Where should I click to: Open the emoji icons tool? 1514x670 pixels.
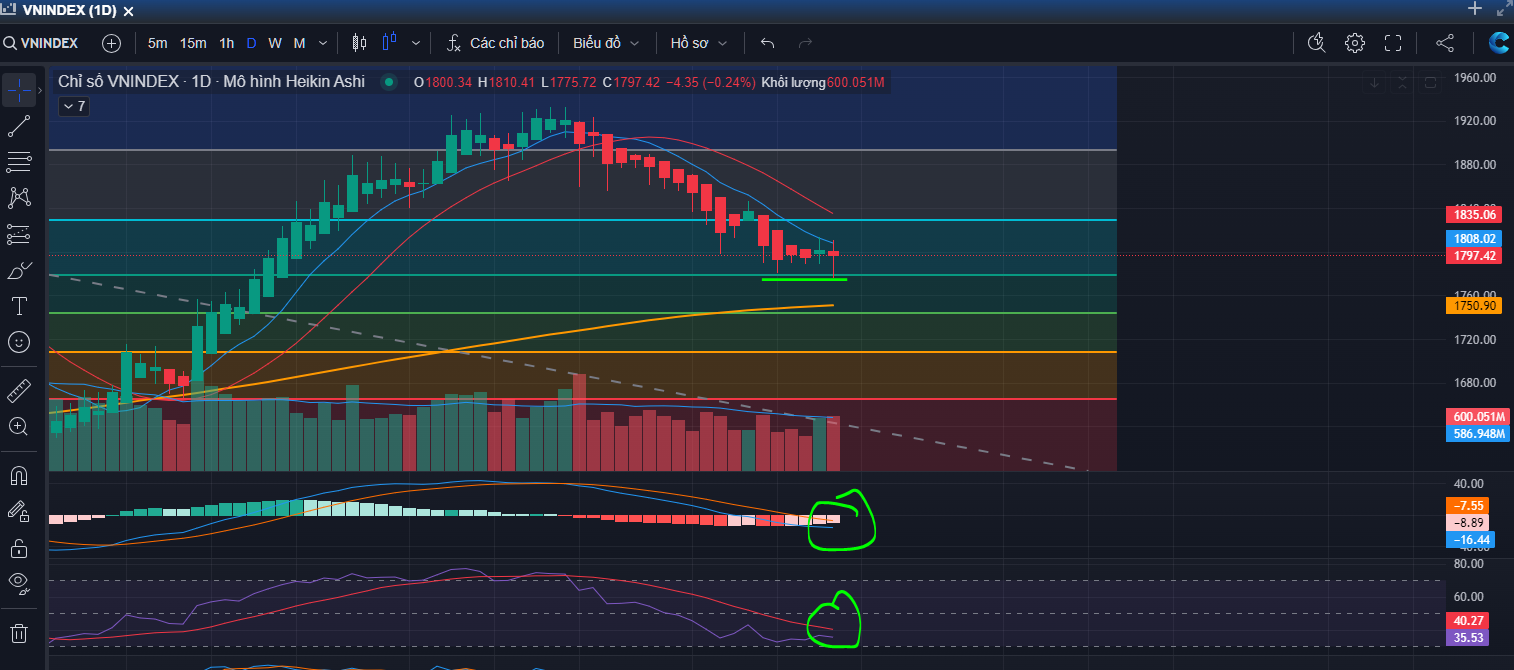pyautogui.click(x=18, y=342)
